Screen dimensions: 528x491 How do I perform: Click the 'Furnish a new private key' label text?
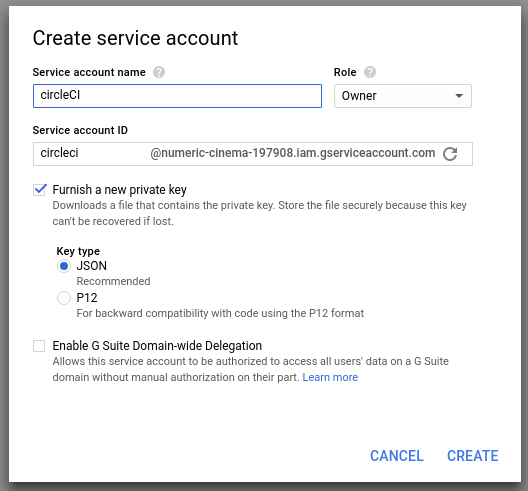coord(120,190)
